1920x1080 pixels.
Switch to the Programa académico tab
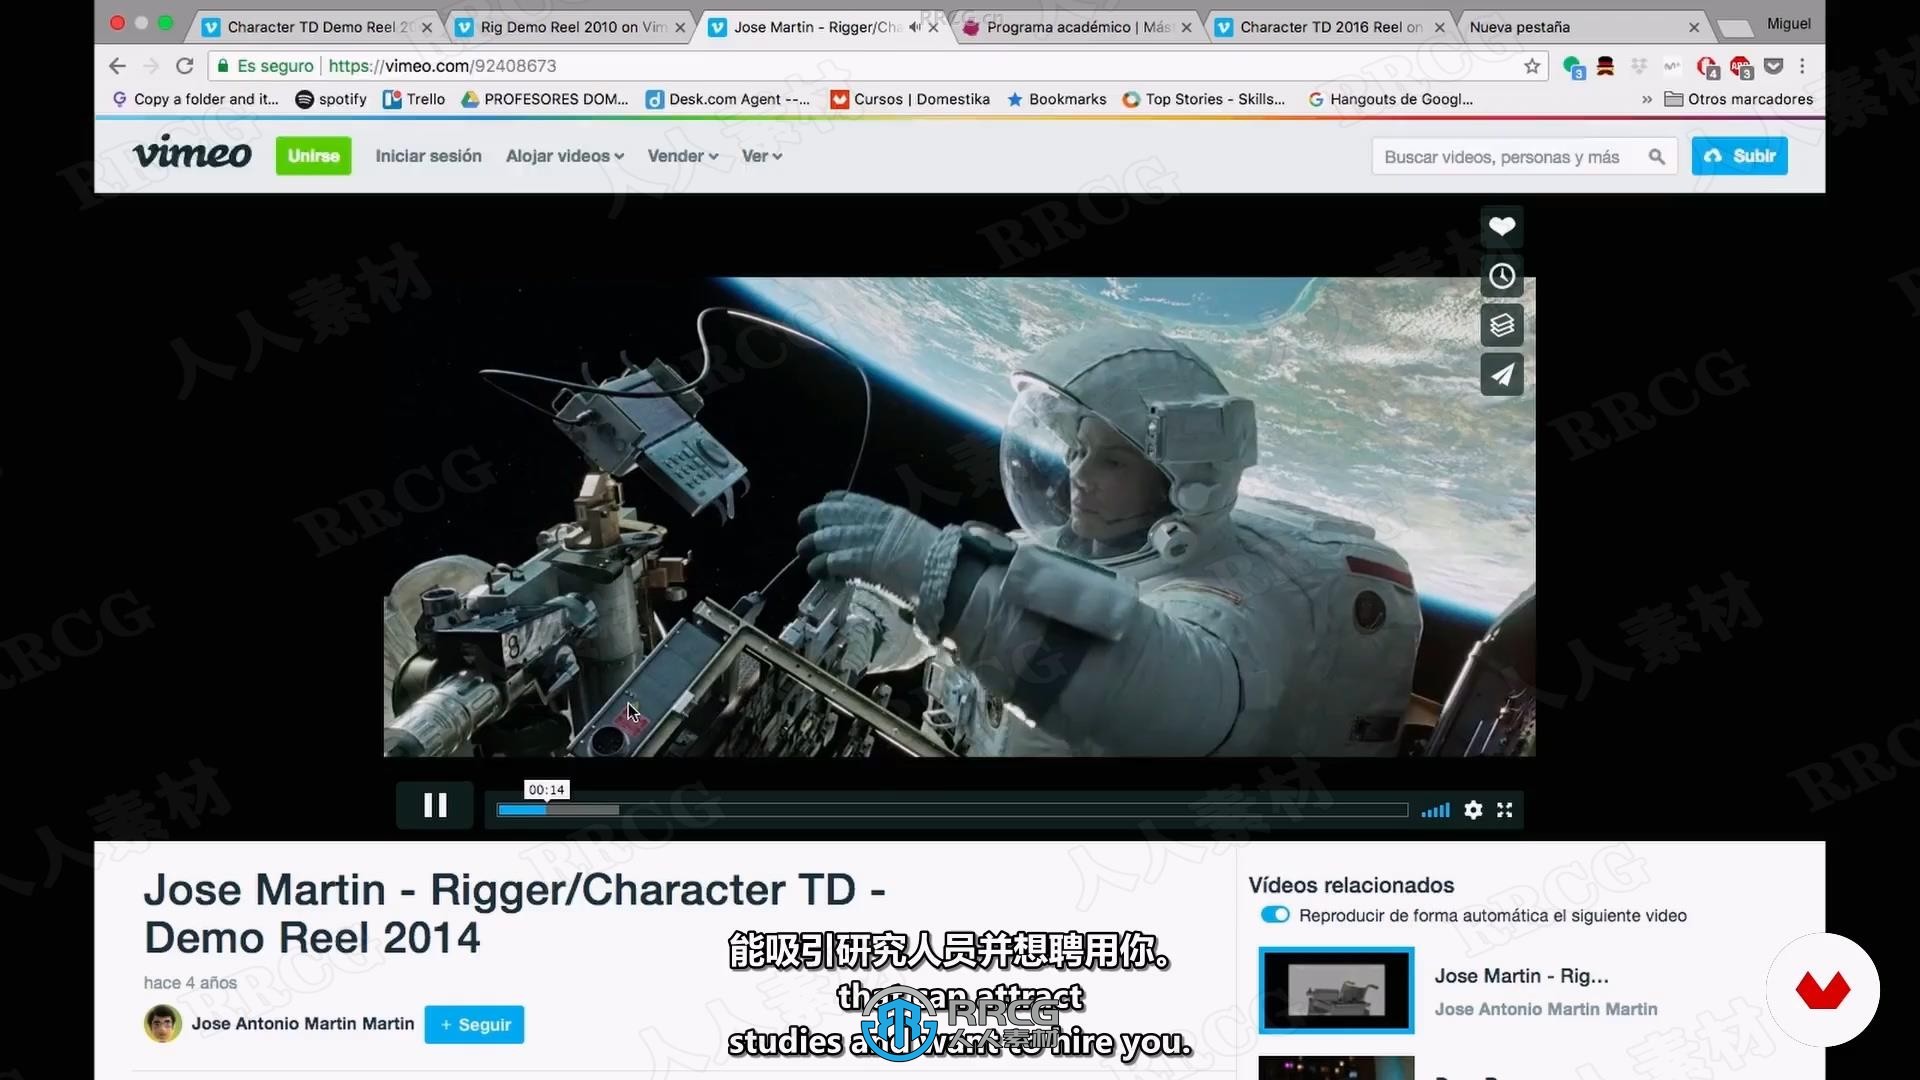1078,27
